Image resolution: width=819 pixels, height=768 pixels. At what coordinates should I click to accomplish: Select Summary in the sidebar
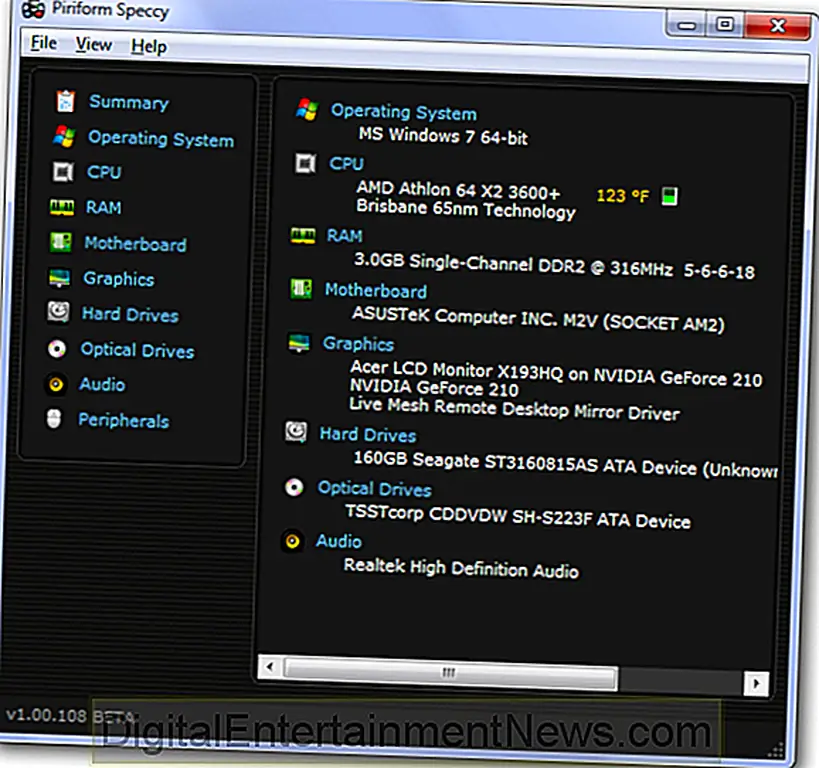[x=128, y=102]
